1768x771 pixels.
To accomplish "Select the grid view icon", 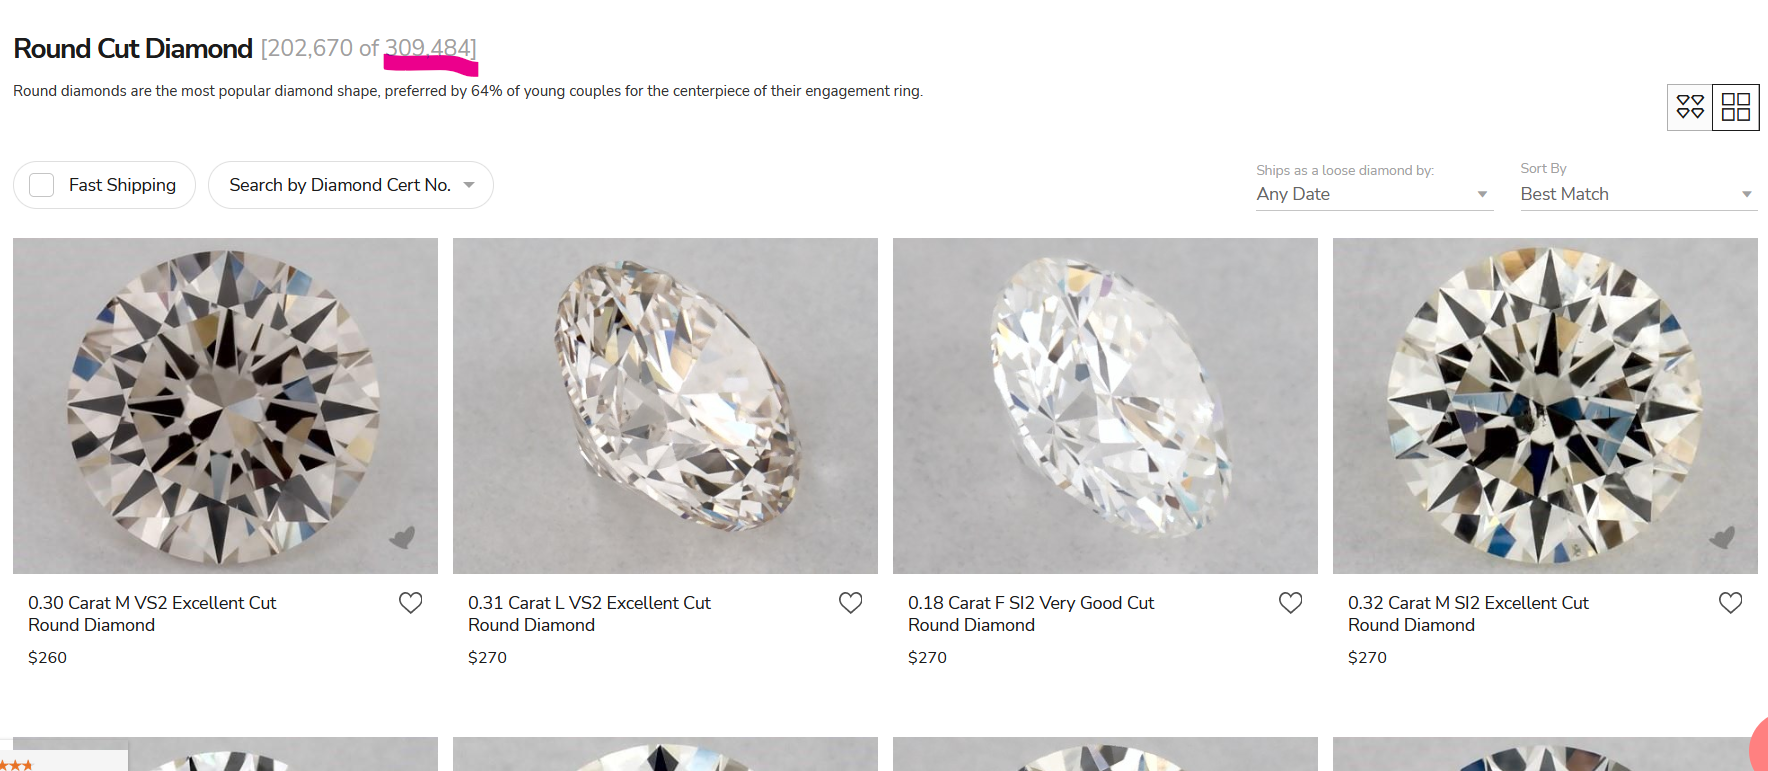I will pos(1736,107).
